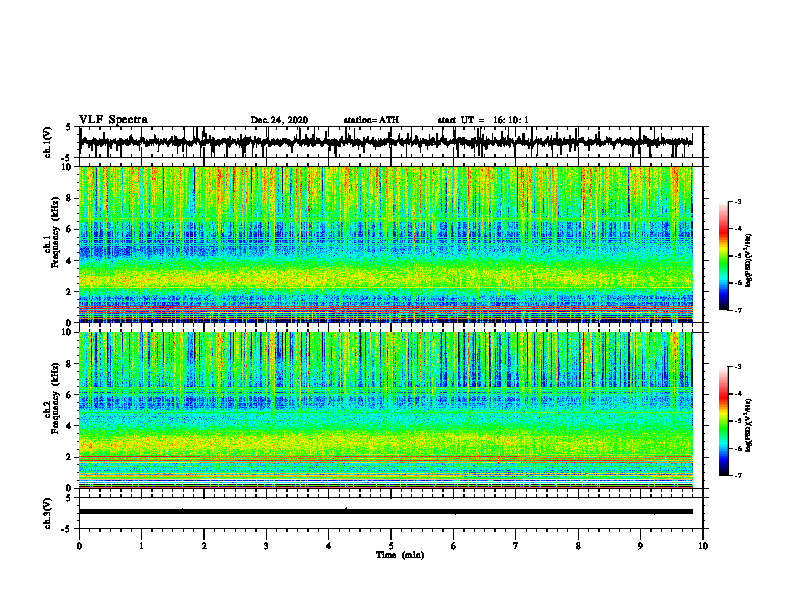Select the ch.1 color bar "log(PSD)" units label
Viewport: 792px width, 612px height.
tap(749, 260)
